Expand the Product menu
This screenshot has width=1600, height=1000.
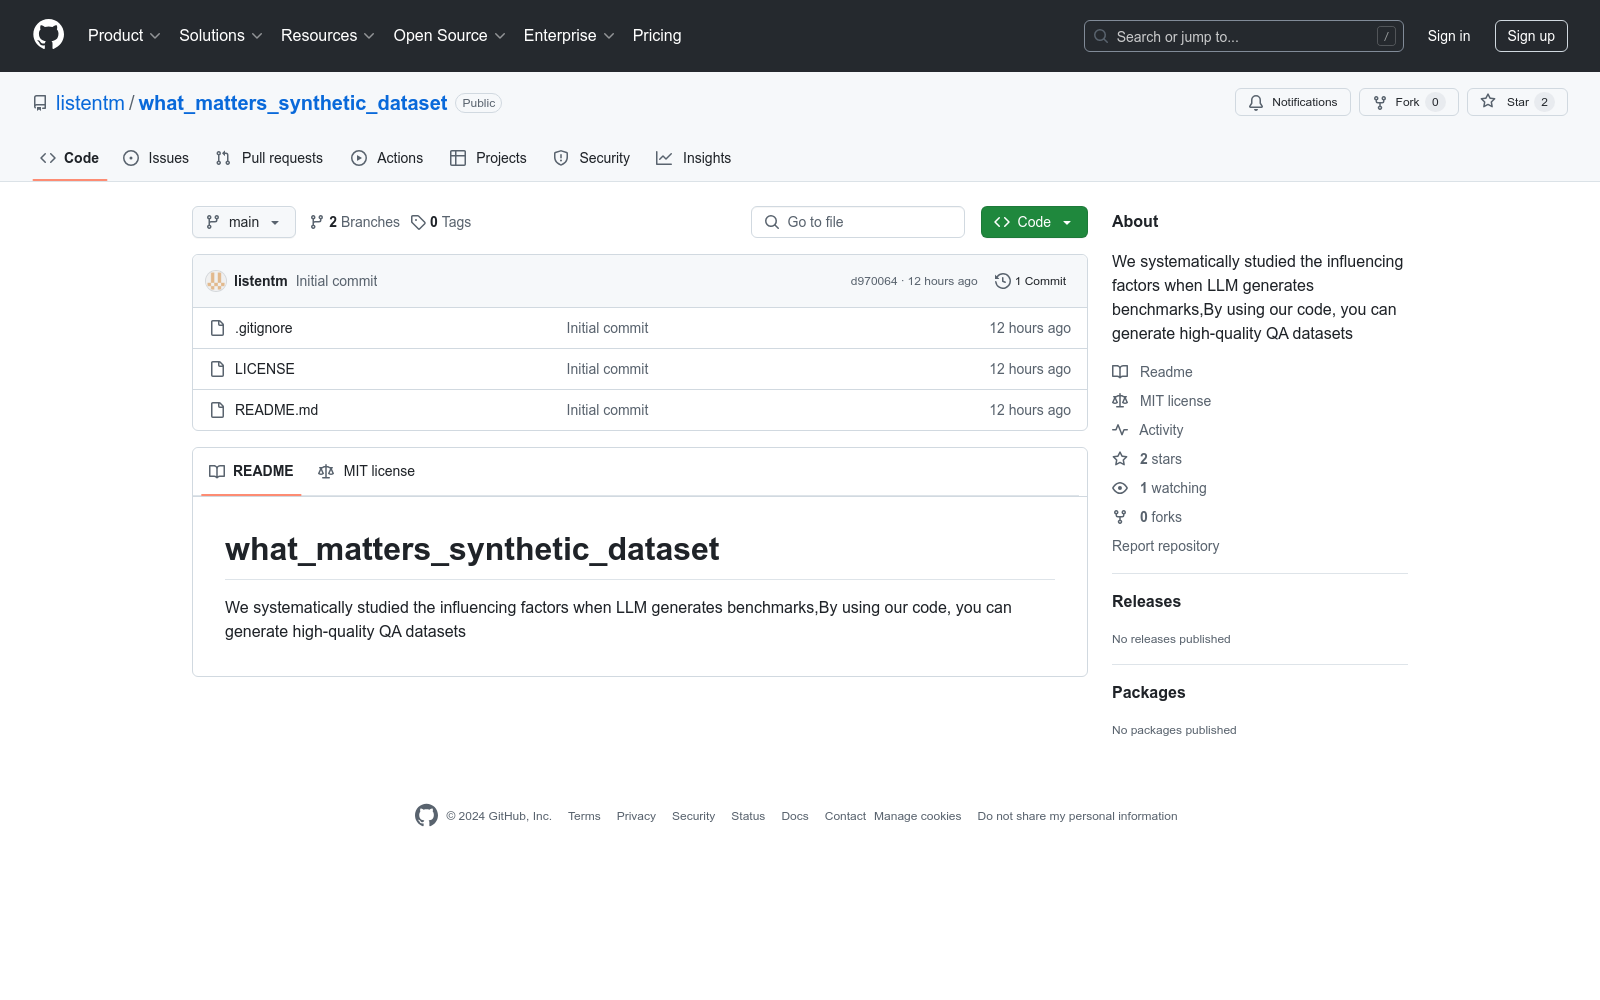124,36
